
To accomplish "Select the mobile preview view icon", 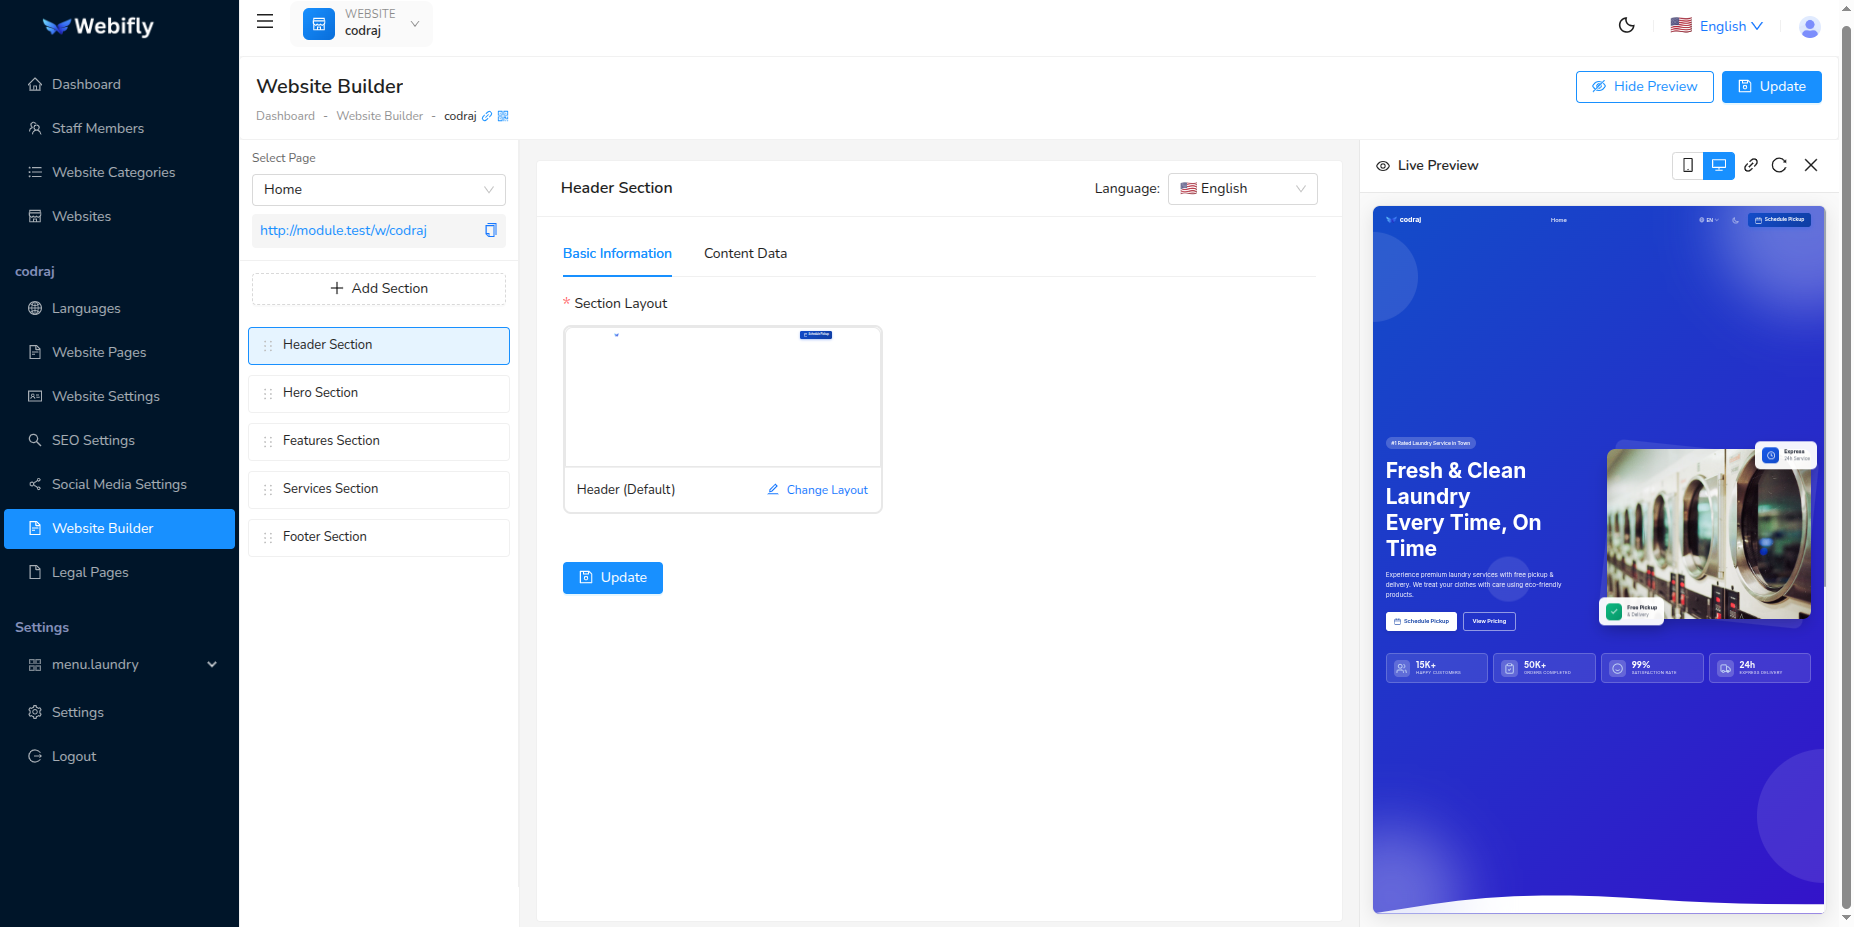I will pos(1688,165).
